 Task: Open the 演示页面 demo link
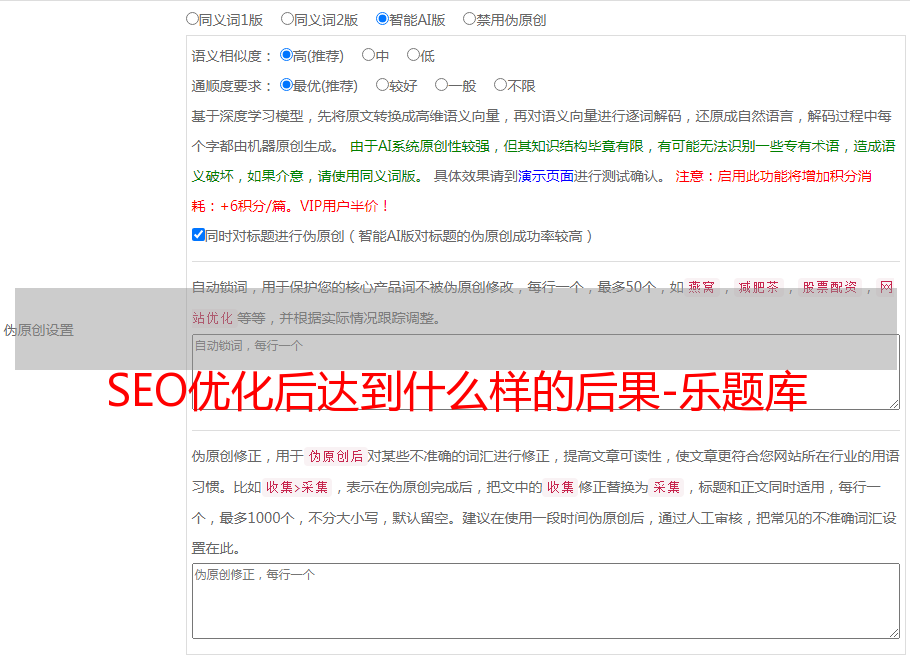click(546, 176)
